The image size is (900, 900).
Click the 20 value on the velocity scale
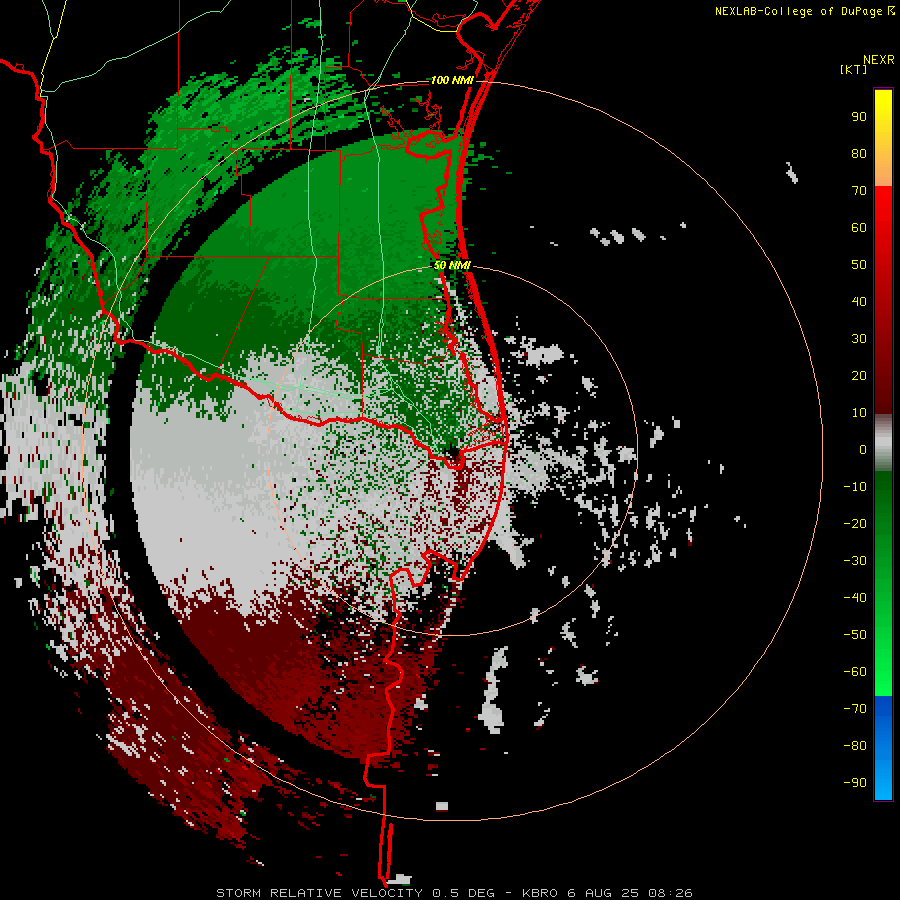coord(859,375)
